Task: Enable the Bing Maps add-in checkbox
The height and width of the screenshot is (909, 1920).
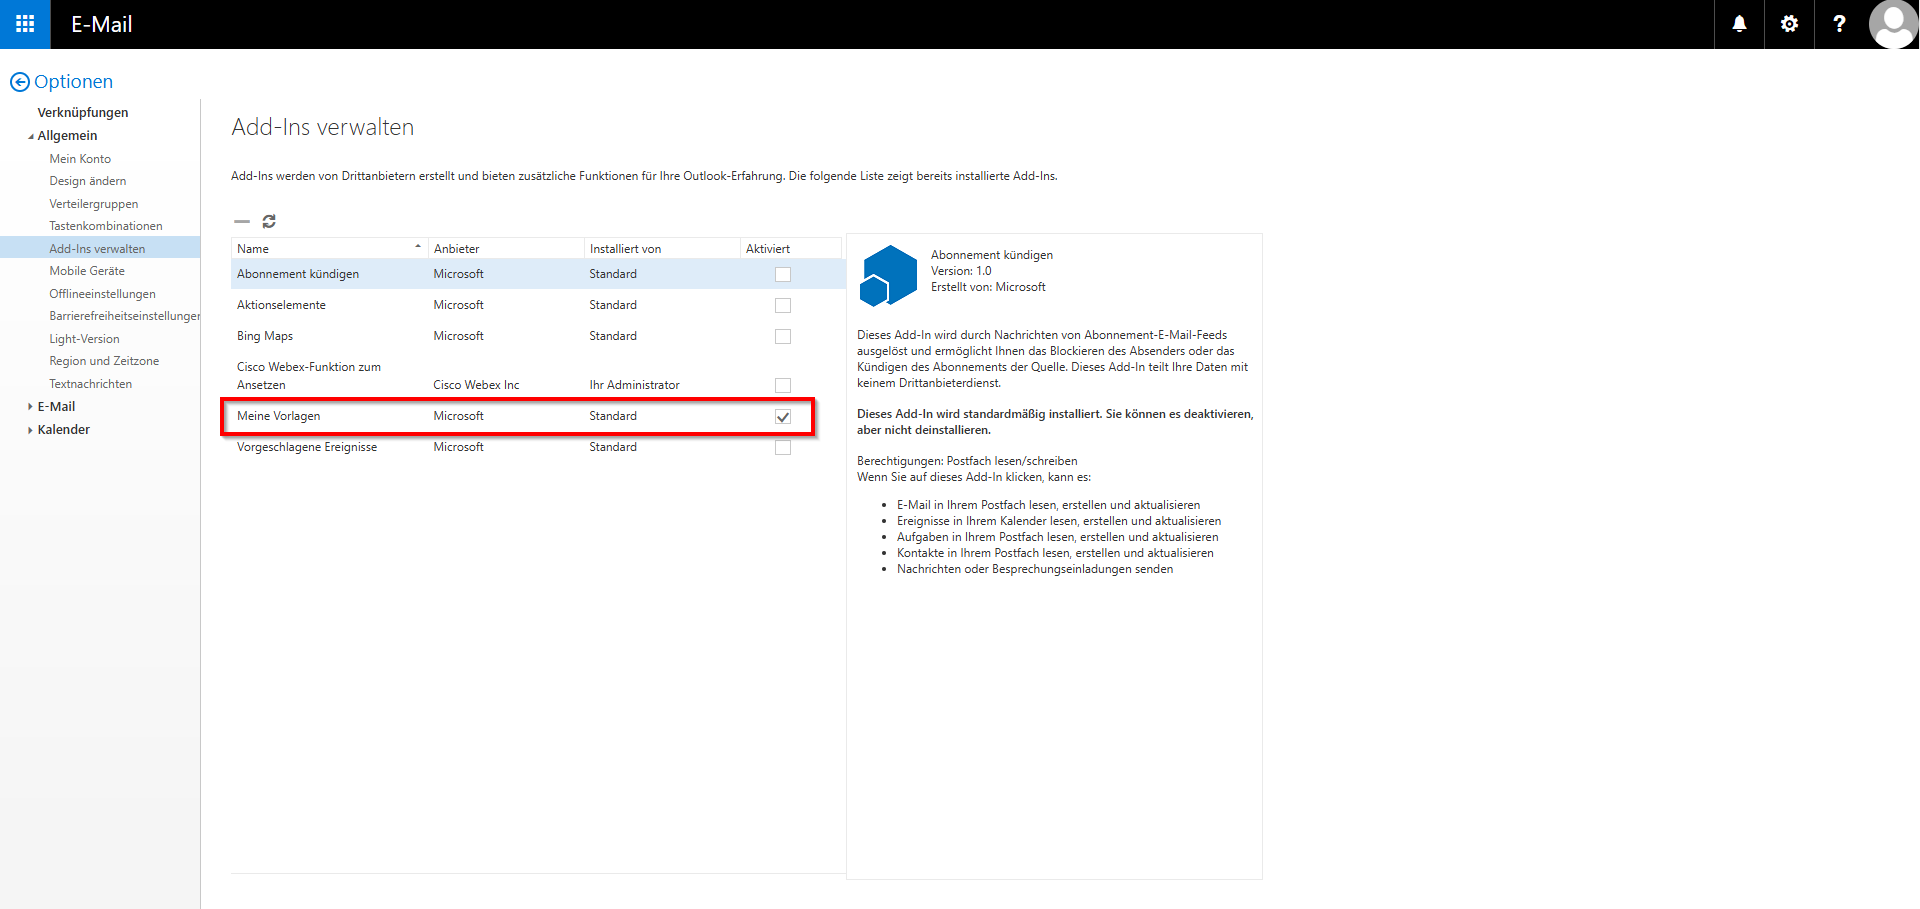Action: [783, 337]
